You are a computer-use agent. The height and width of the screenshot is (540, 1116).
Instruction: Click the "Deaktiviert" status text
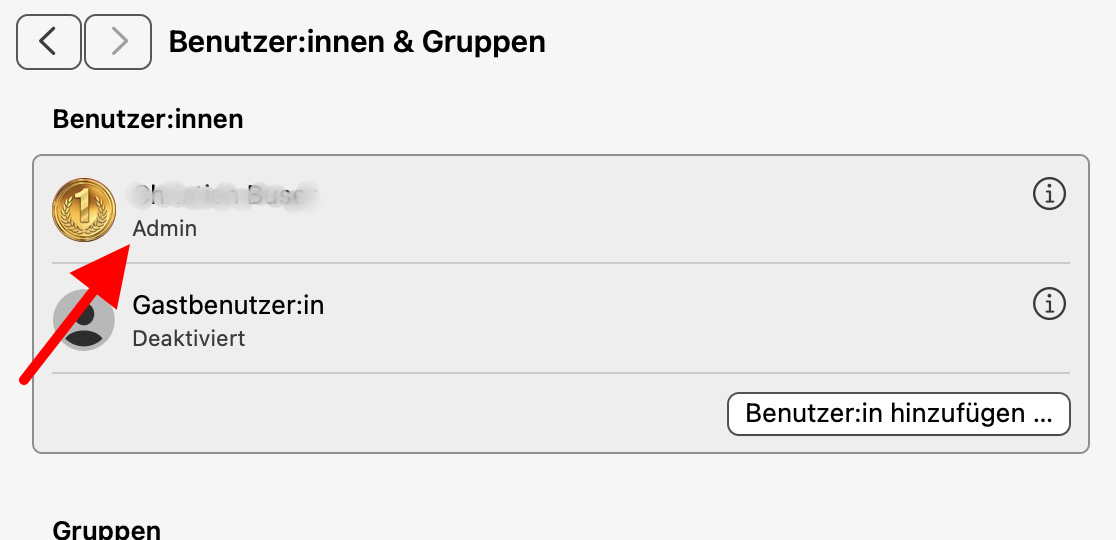189,338
